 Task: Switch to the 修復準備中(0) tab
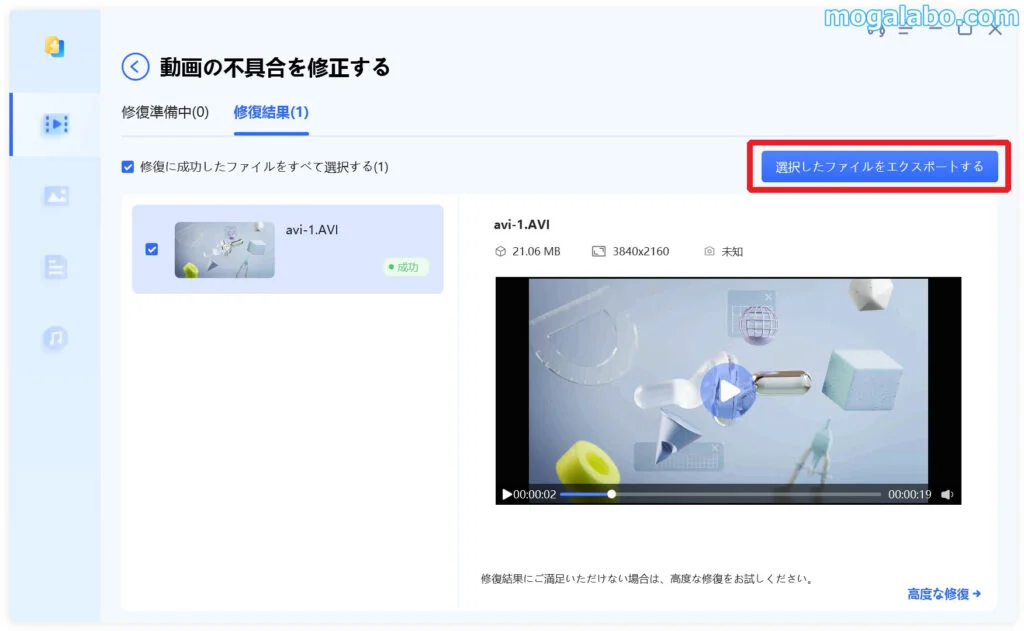click(x=165, y=112)
